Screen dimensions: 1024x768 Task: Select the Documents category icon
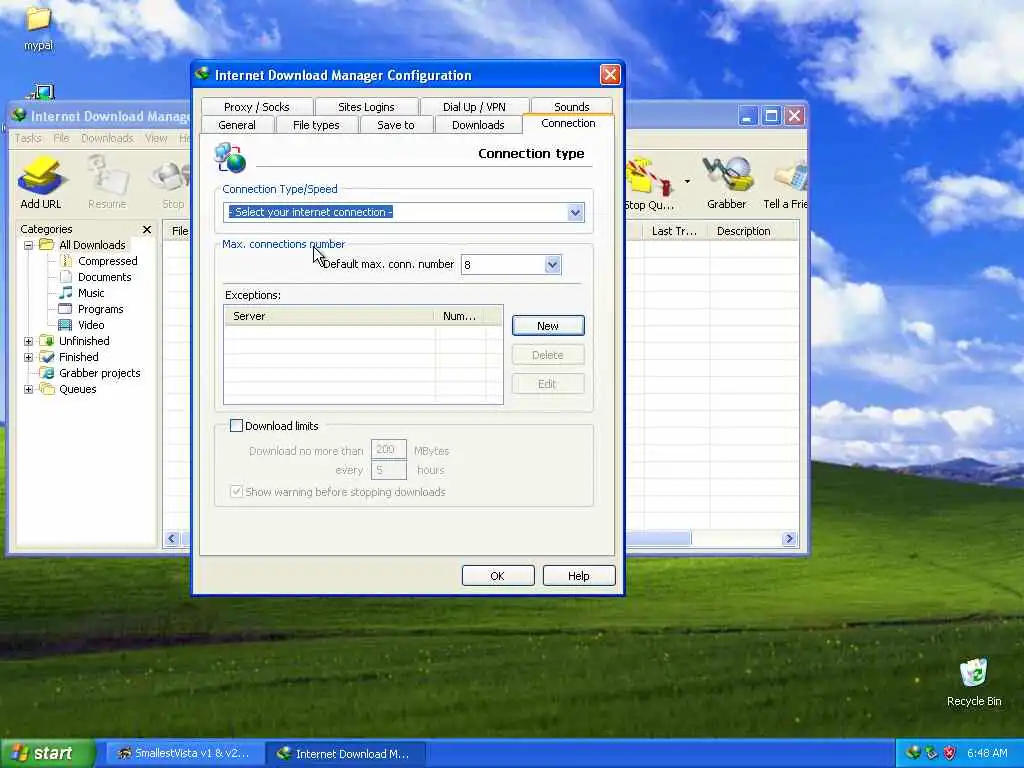pyautogui.click(x=66, y=277)
